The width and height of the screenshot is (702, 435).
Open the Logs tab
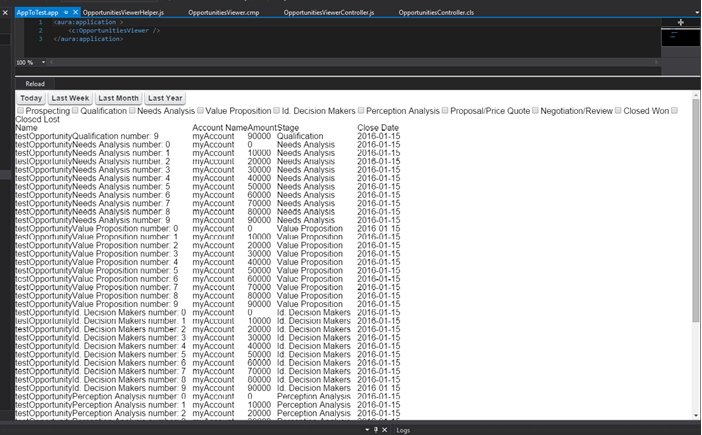click(403, 430)
